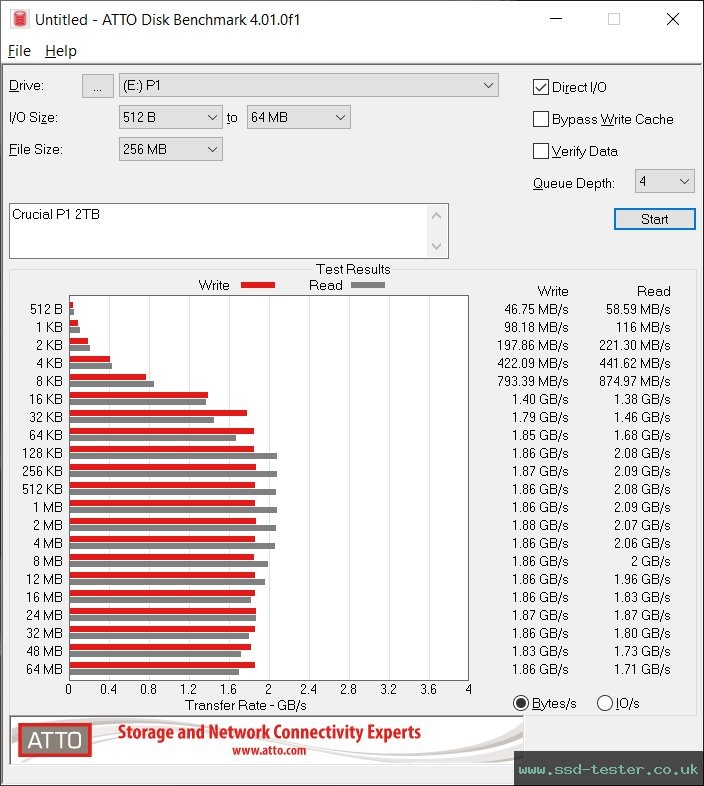Click the 1 KB read value 116 MB/s
Screen dimensions: 704x786
643,327
